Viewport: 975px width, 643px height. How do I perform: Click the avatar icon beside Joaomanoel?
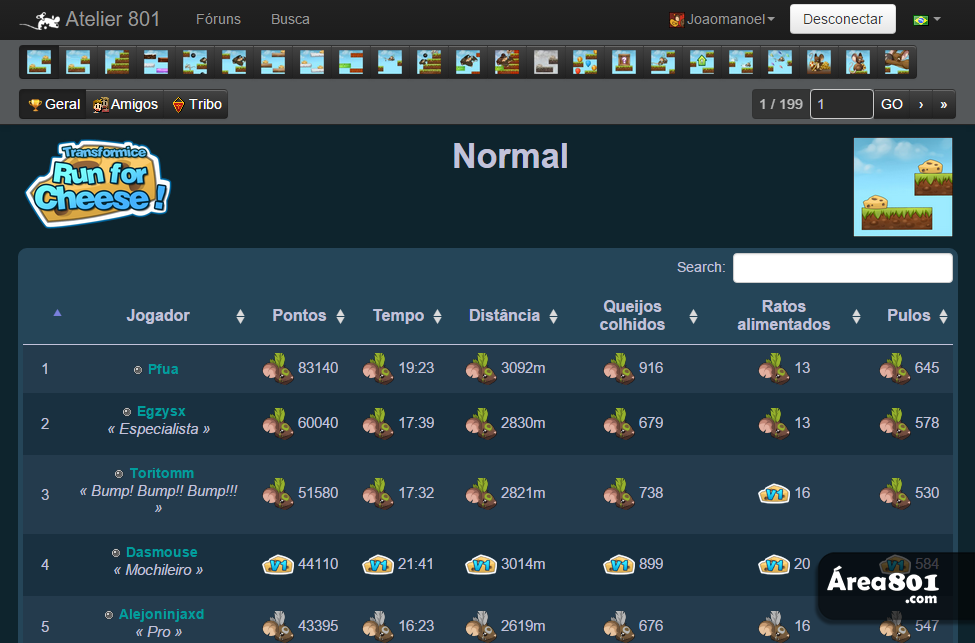click(x=677, y=20)
